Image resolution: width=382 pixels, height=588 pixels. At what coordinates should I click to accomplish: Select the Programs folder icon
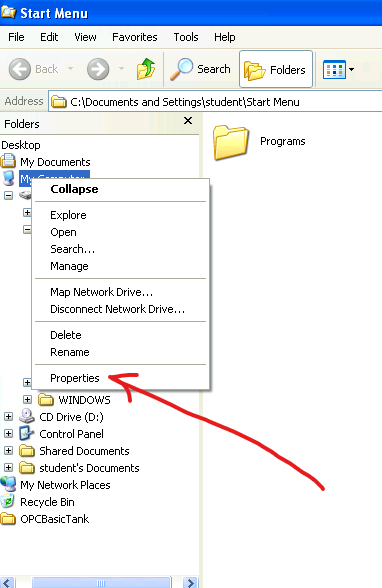click(231, 142)
